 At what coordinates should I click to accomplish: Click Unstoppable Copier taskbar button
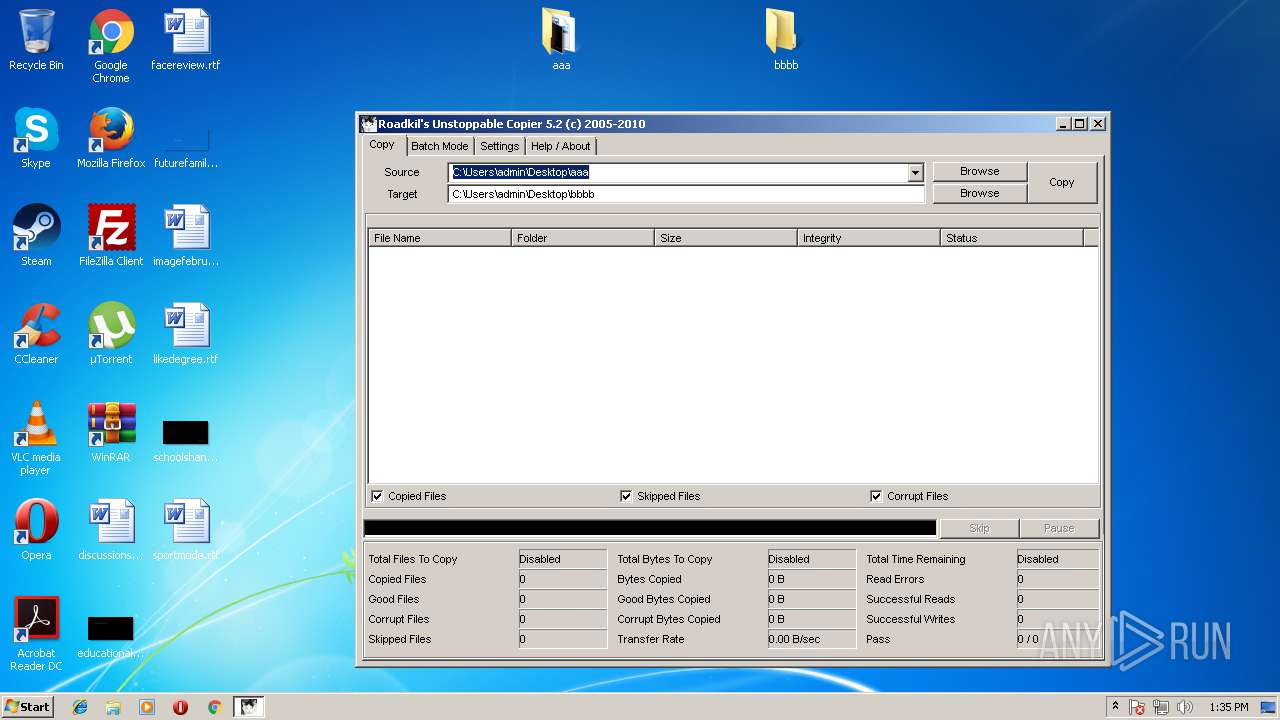(x=248, y=707)
